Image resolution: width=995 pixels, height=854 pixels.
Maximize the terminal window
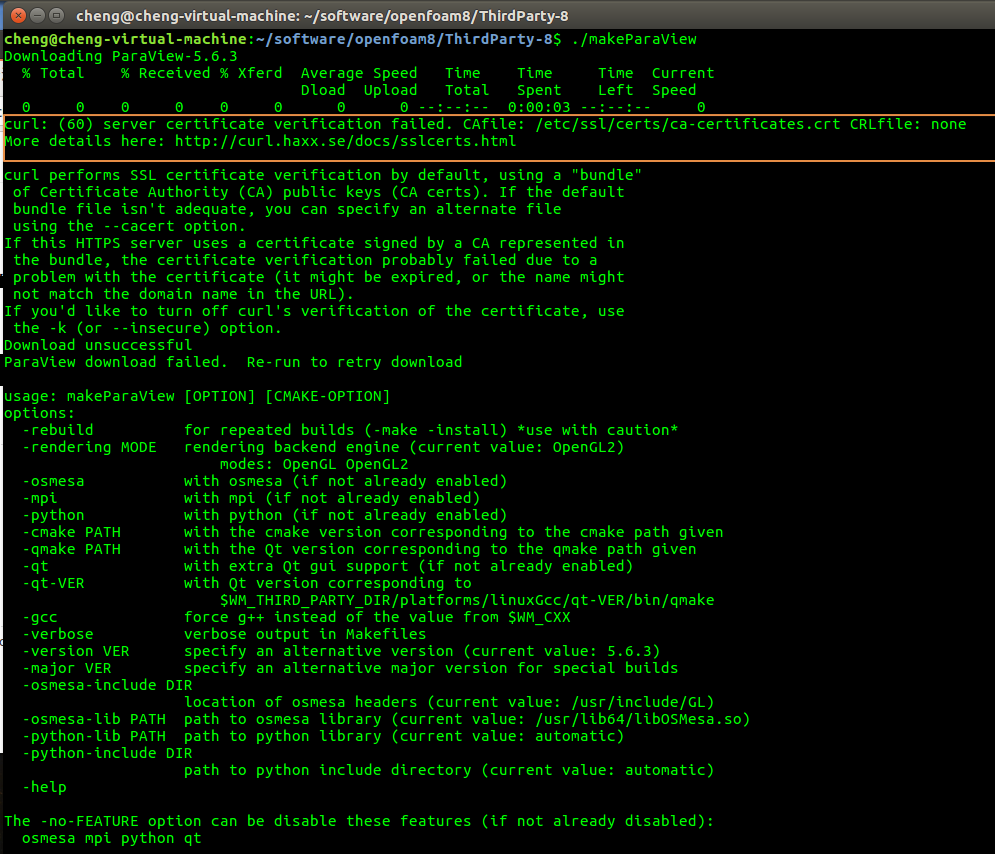click(56, 15)
